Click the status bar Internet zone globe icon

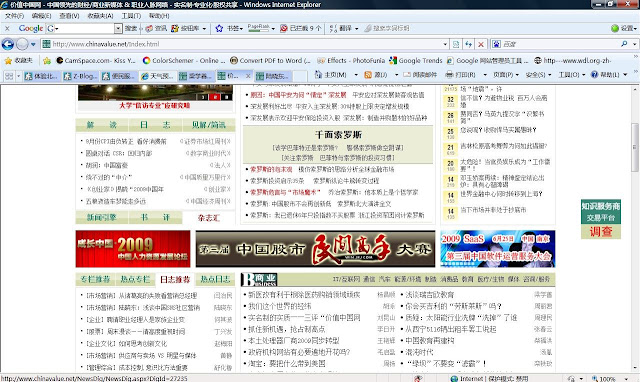click(x=454, y=379)
